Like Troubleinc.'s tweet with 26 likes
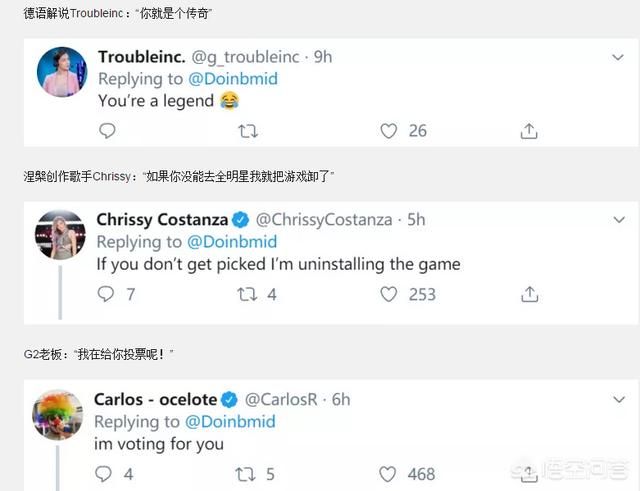This screenshot has height=491, width=640. click(x=389, y=131)
